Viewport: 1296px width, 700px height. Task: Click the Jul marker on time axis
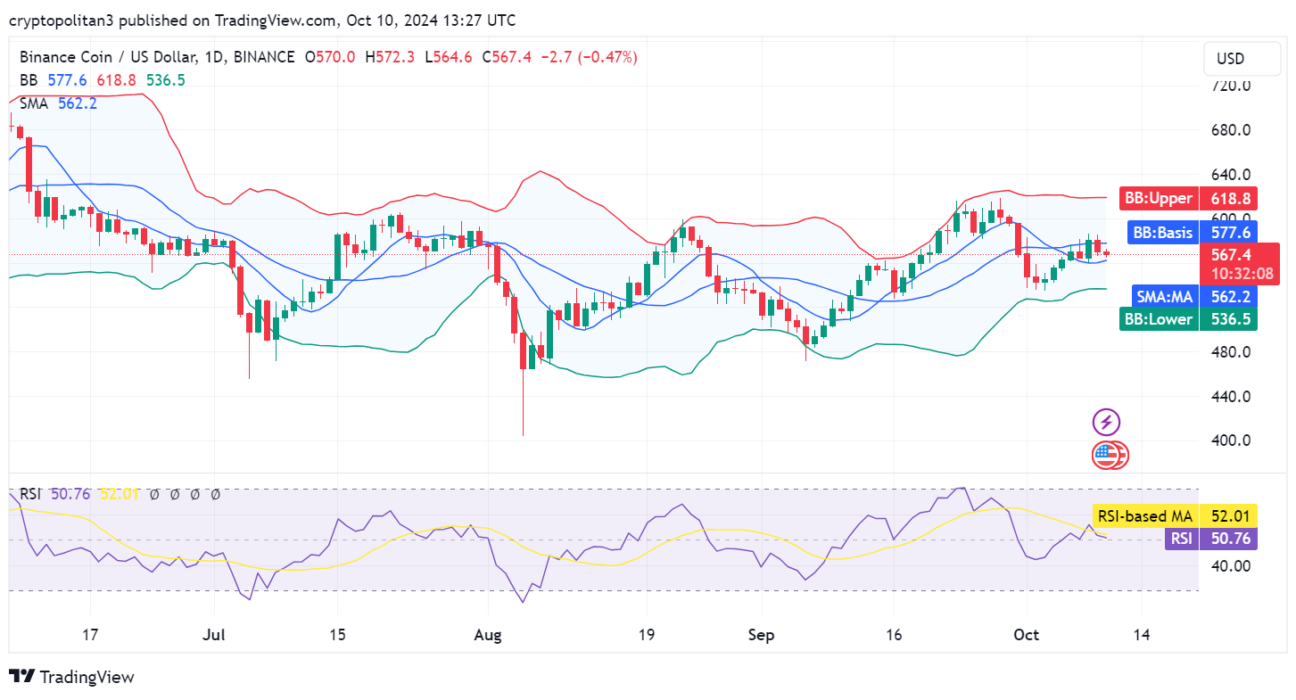[213, 635]
